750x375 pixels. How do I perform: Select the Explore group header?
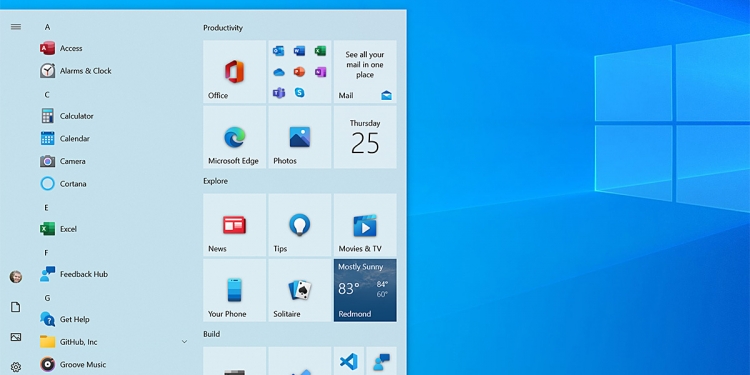click(215, 181)
